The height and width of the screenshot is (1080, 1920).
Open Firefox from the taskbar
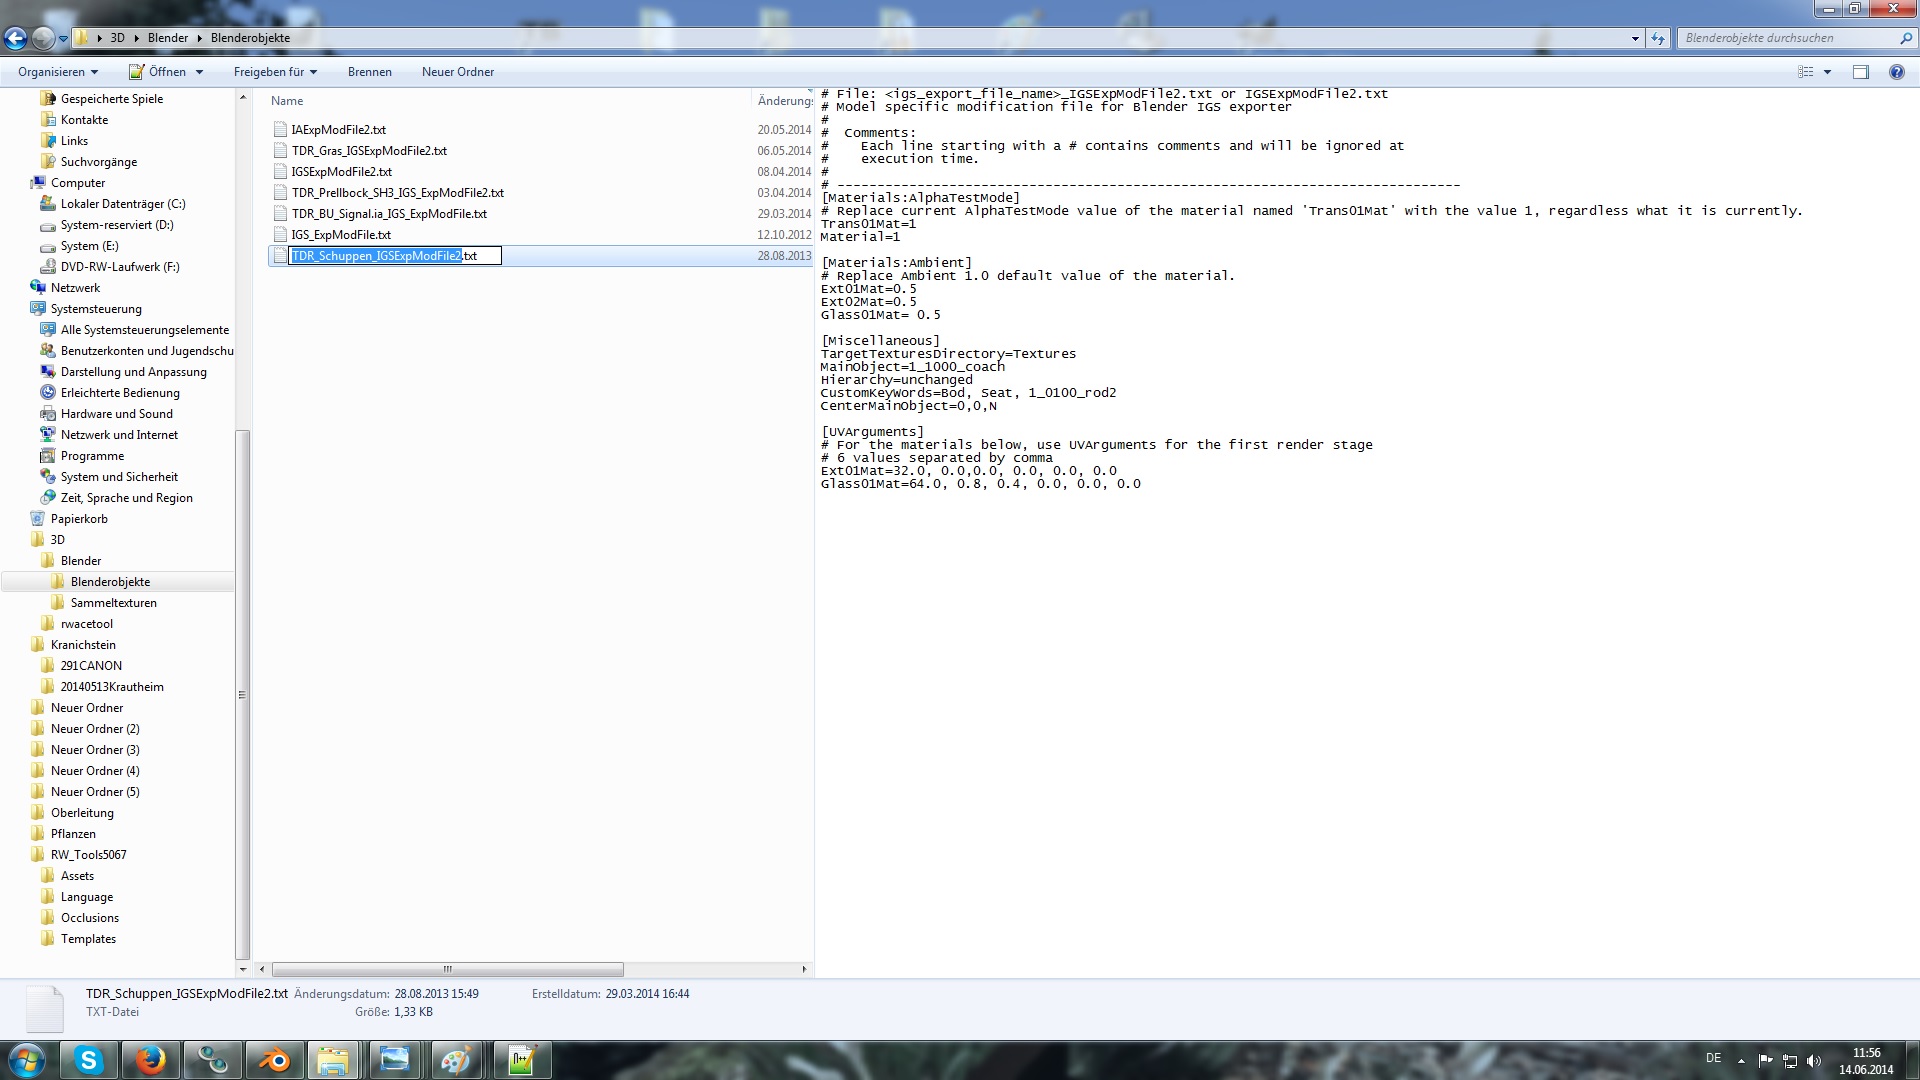[x=151, y=1060]
